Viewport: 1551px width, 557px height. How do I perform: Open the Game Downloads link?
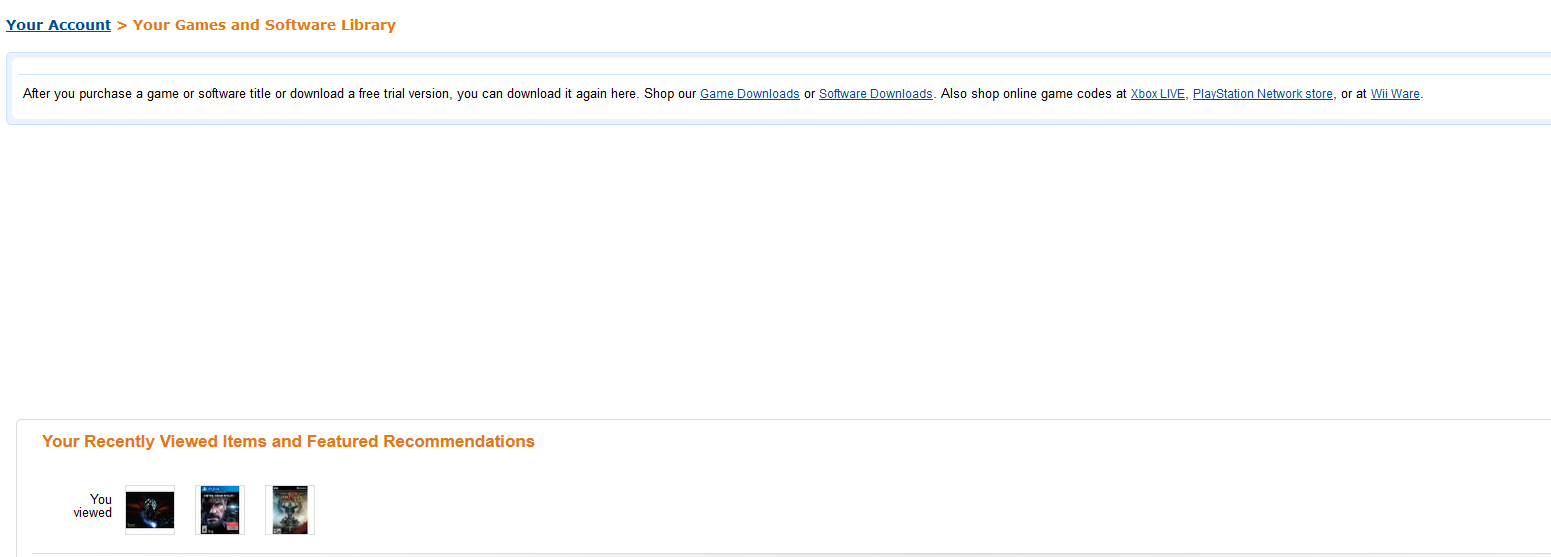(750, 94)
